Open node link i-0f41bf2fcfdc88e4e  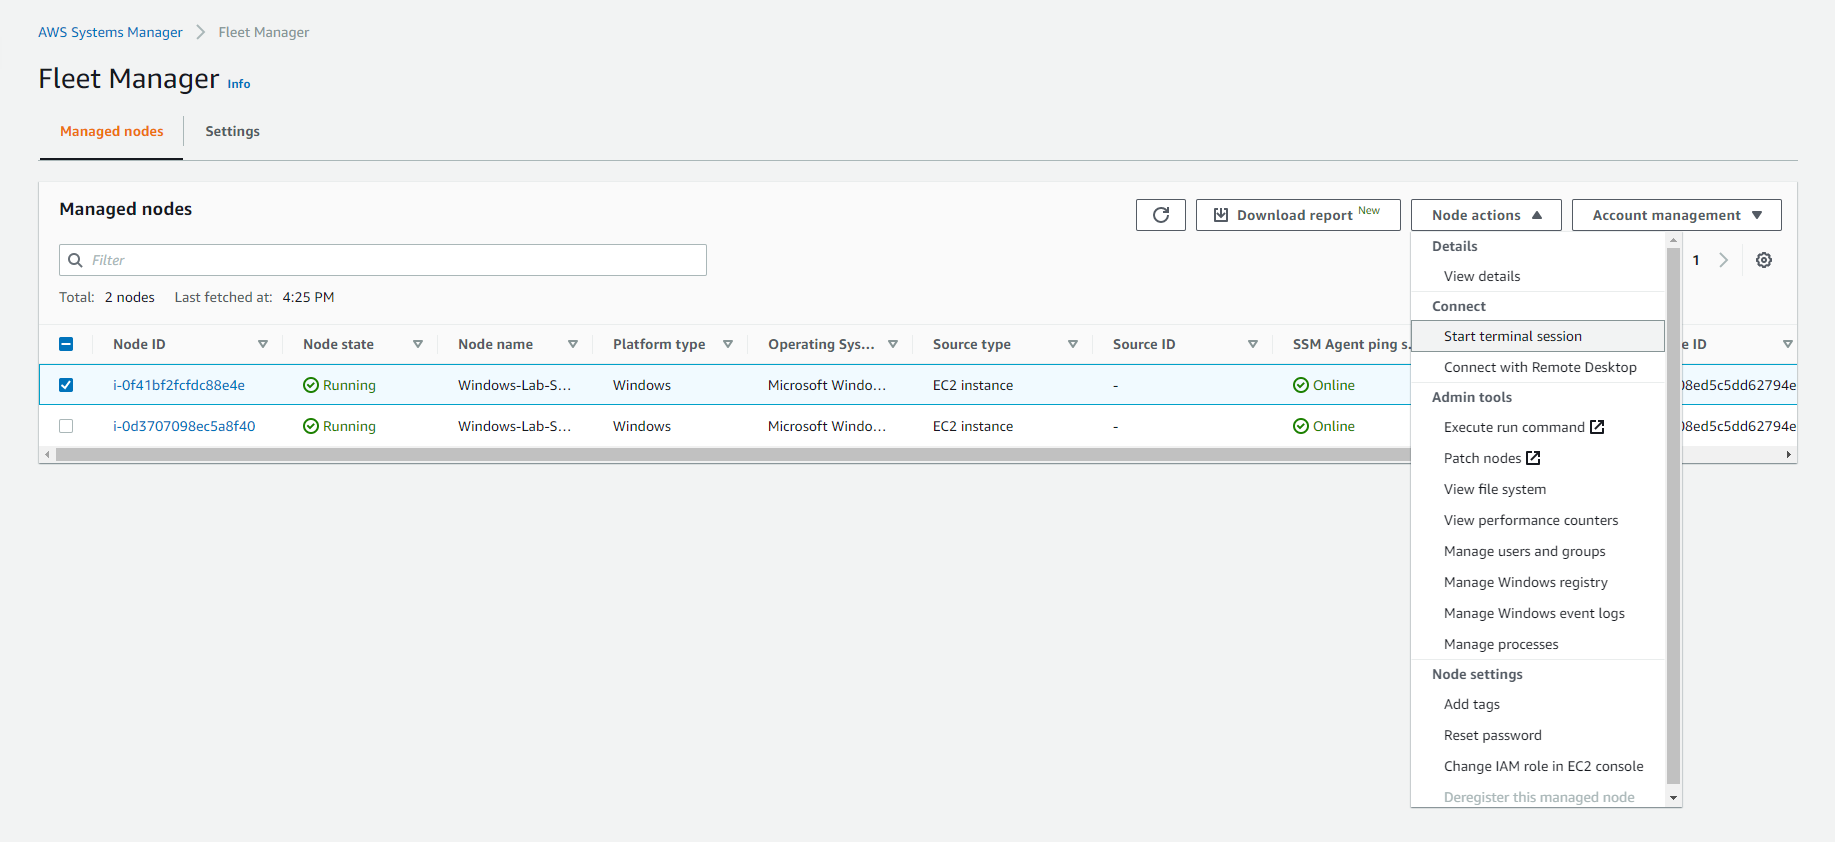click(x=179, y=385)
